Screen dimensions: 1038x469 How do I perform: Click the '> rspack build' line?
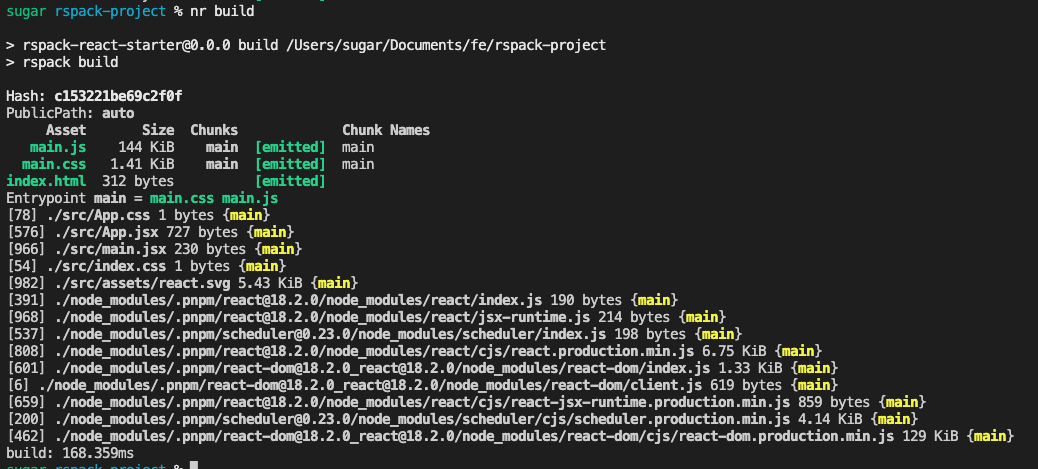[62, 63]
